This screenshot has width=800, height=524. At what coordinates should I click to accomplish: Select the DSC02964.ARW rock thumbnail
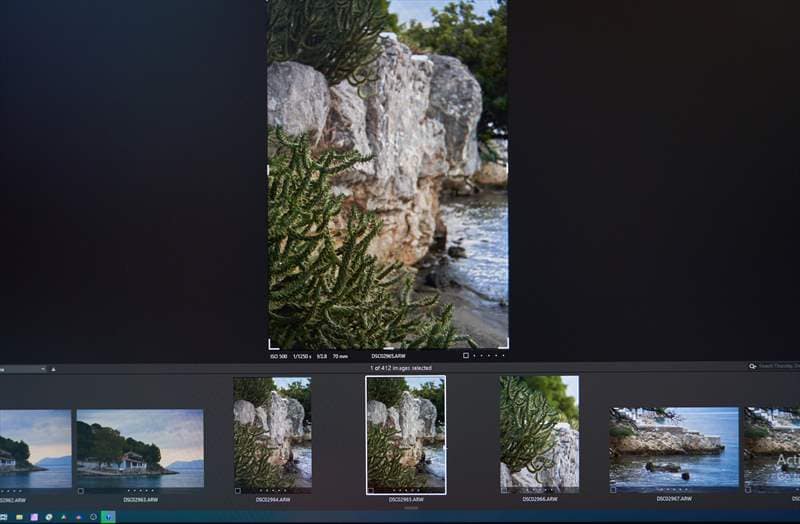click(272, 434)
